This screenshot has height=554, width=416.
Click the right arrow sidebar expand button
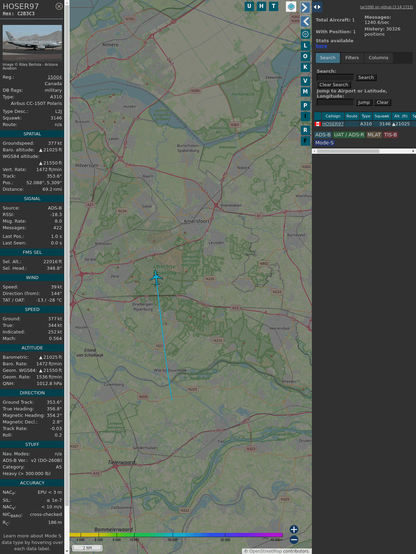(305, 7)
